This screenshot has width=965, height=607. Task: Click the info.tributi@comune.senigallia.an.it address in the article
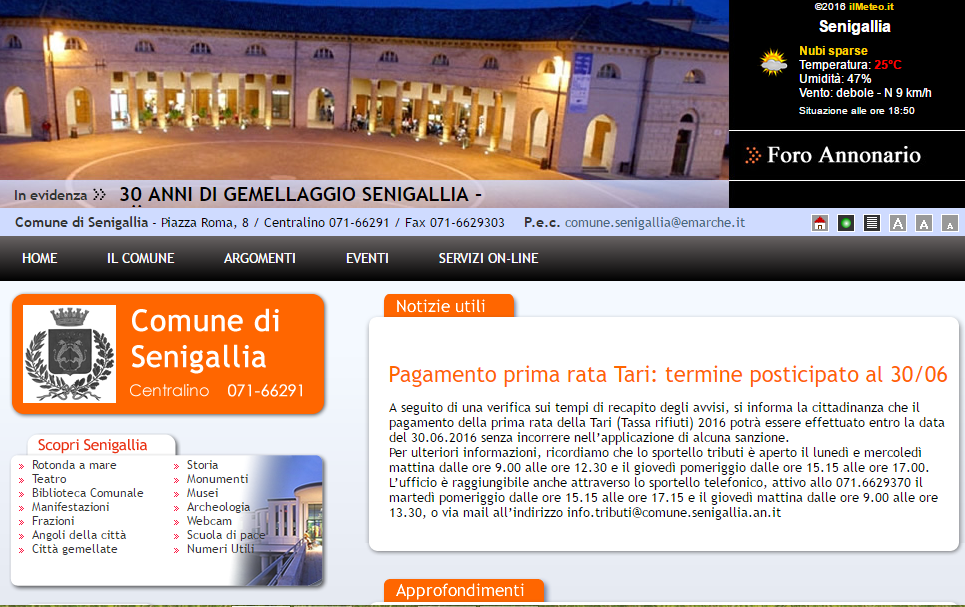674,513
